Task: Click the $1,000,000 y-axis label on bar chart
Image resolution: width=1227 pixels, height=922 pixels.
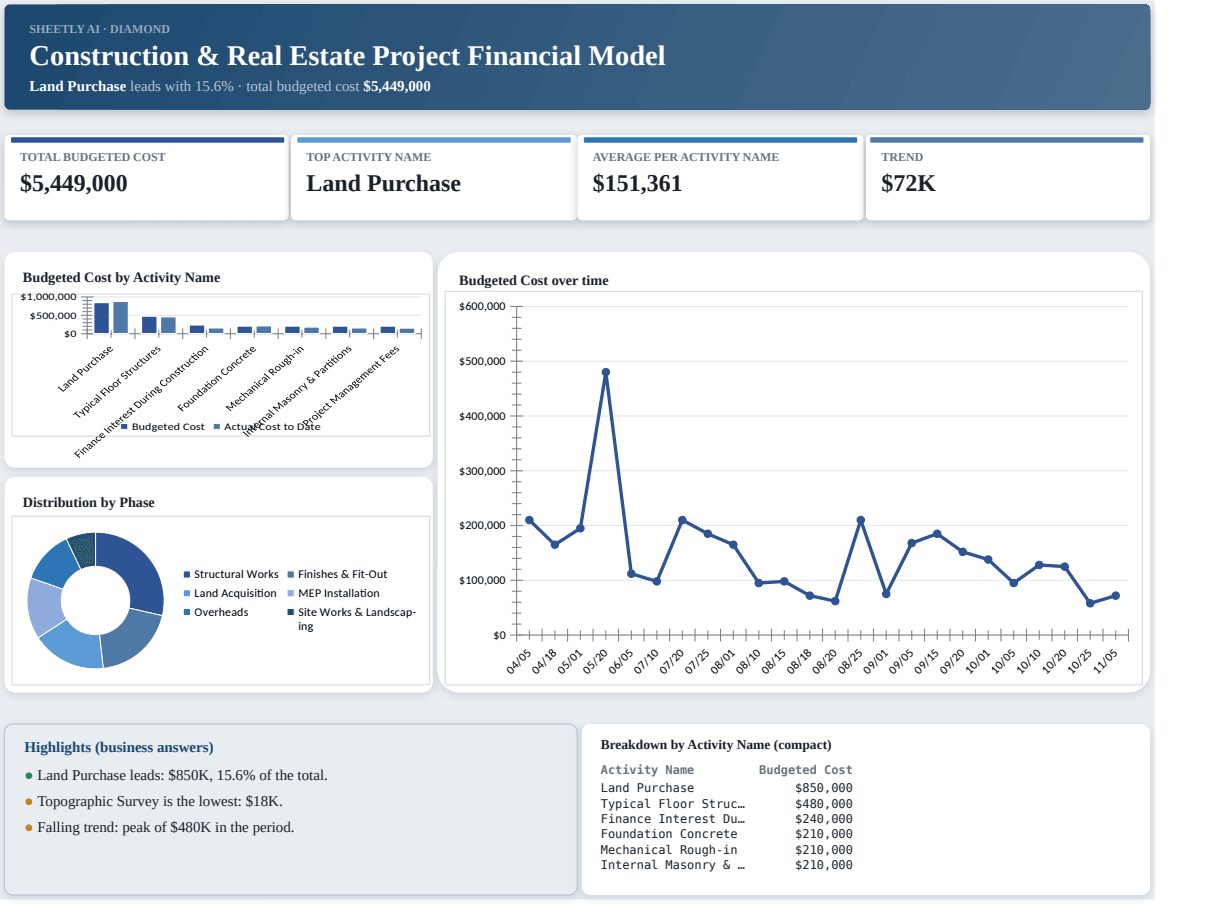Action: click(49, 297)
